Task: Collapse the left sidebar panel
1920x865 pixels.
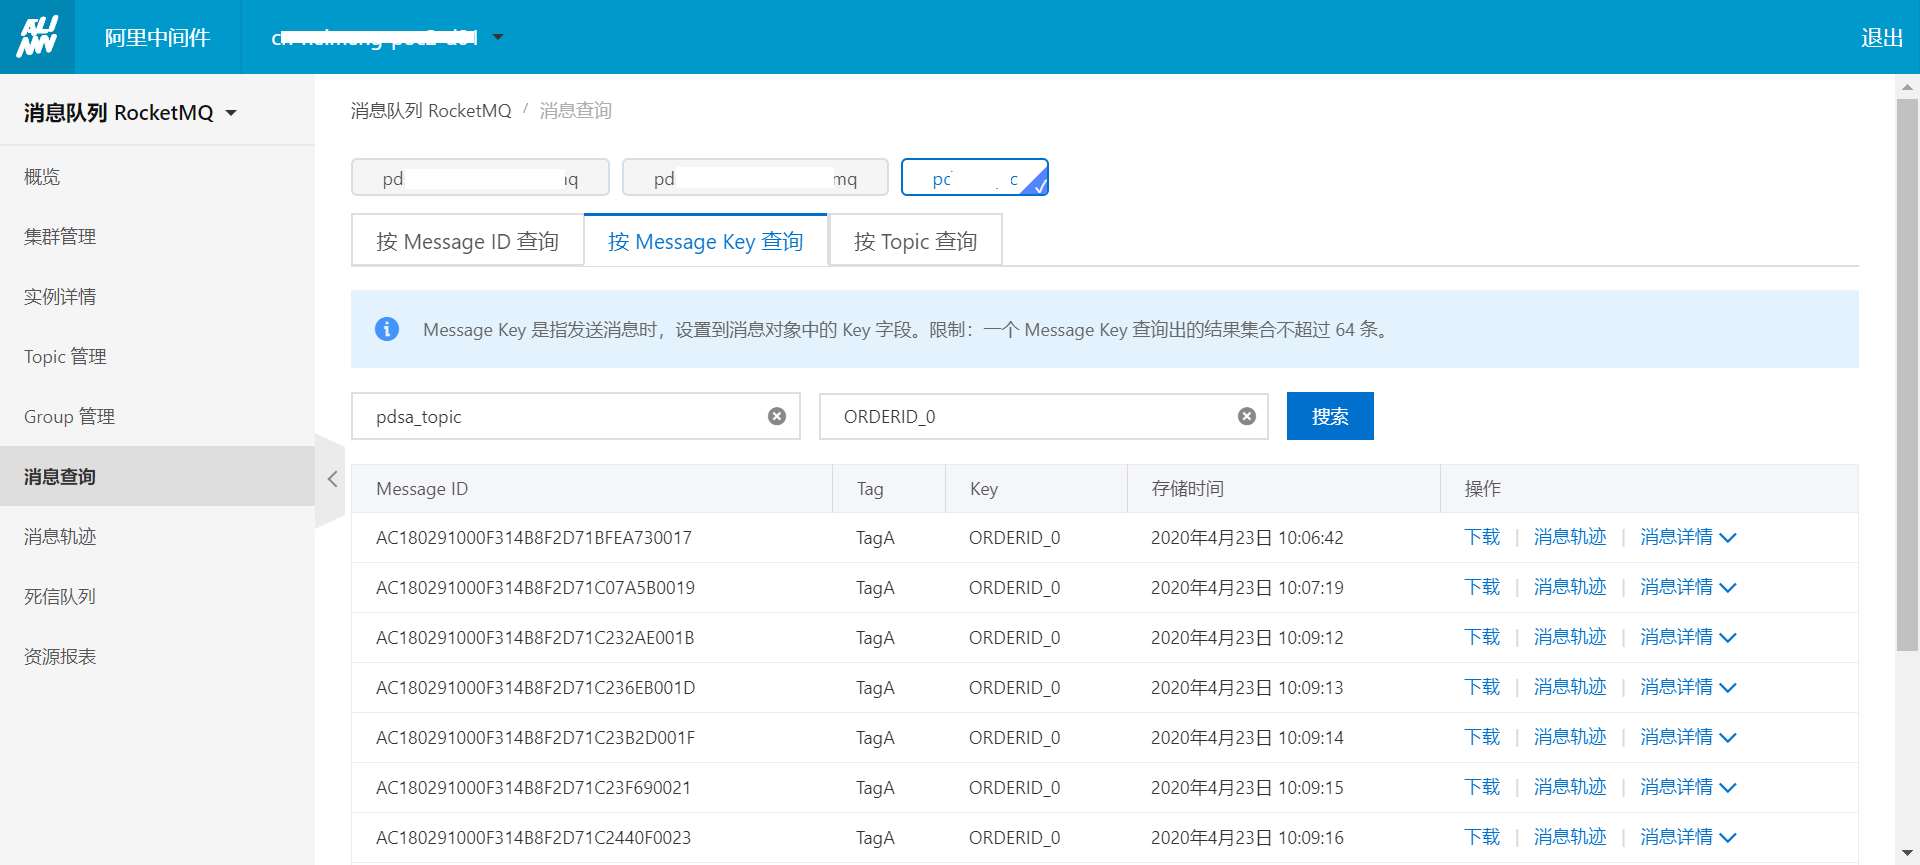Action: (331, 479)
